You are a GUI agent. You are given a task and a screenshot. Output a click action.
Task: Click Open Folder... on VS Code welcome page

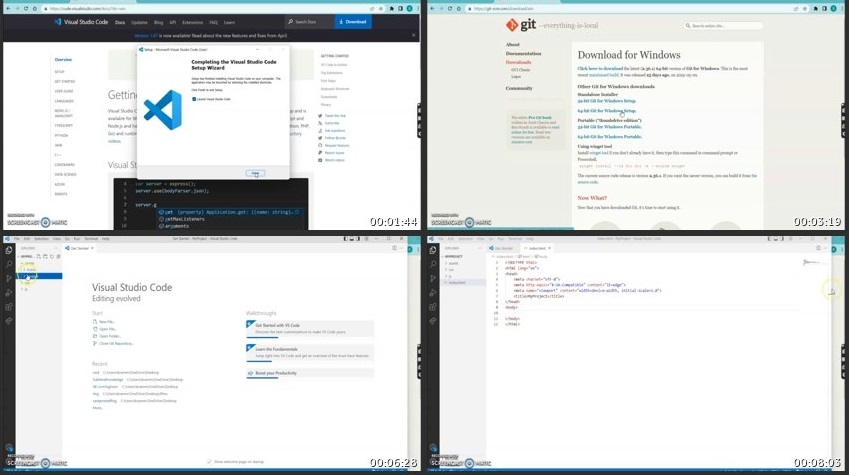click(107, 336)
